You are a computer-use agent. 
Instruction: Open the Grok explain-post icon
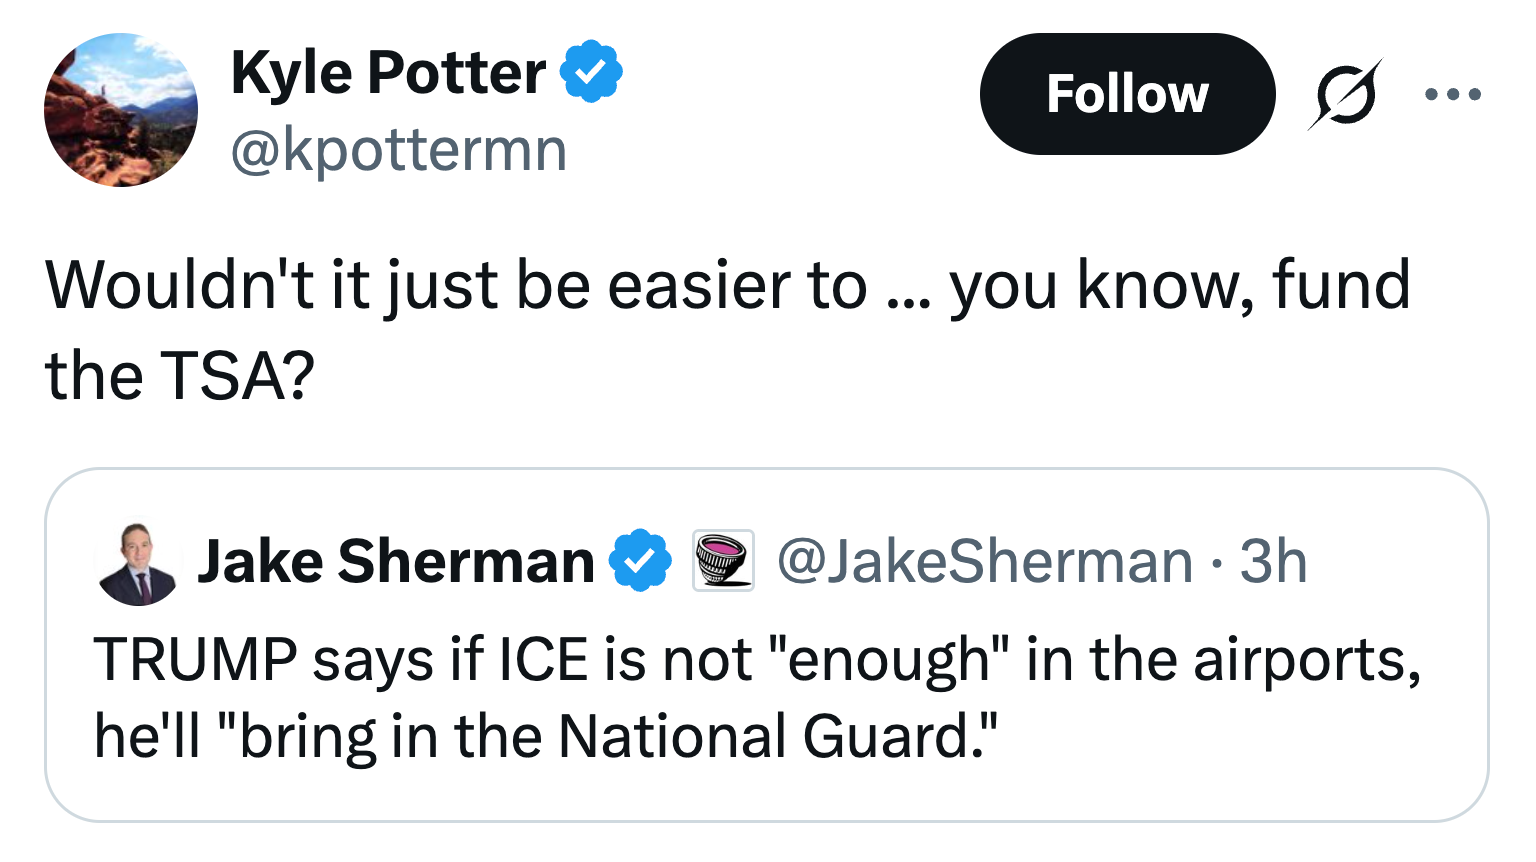pos(1345,94)
